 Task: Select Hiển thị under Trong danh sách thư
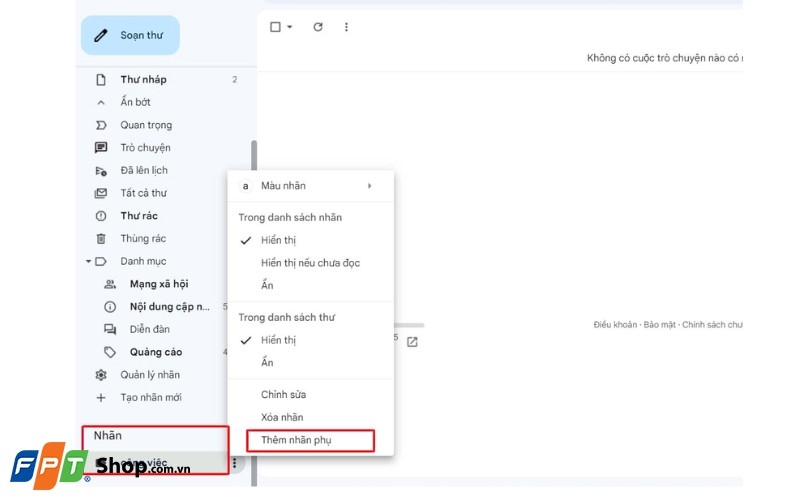click(x=310, y=340)
